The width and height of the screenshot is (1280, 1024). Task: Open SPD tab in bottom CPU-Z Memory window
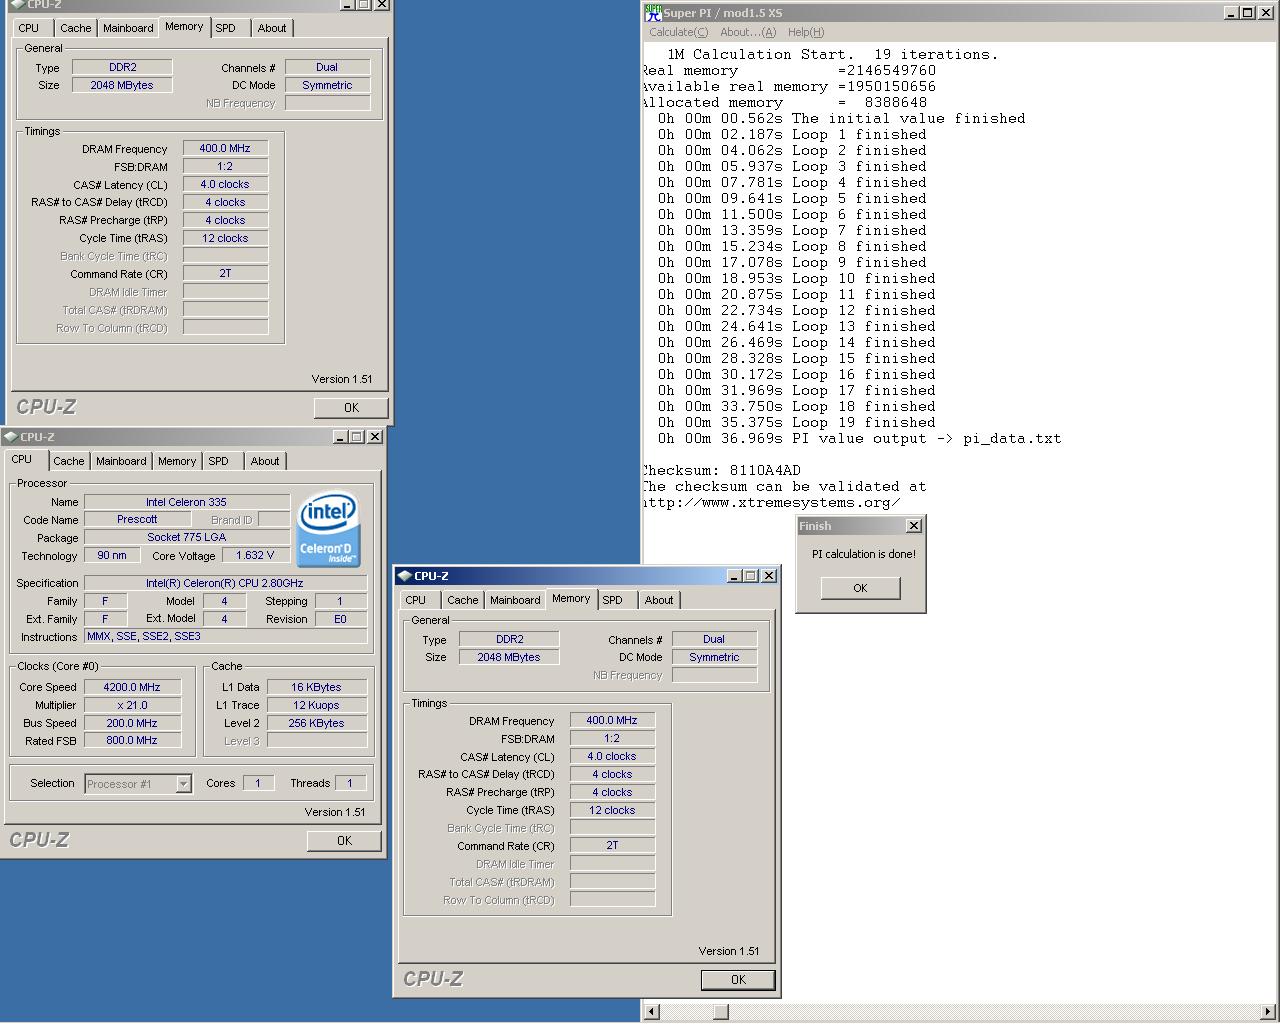point(613,600)
